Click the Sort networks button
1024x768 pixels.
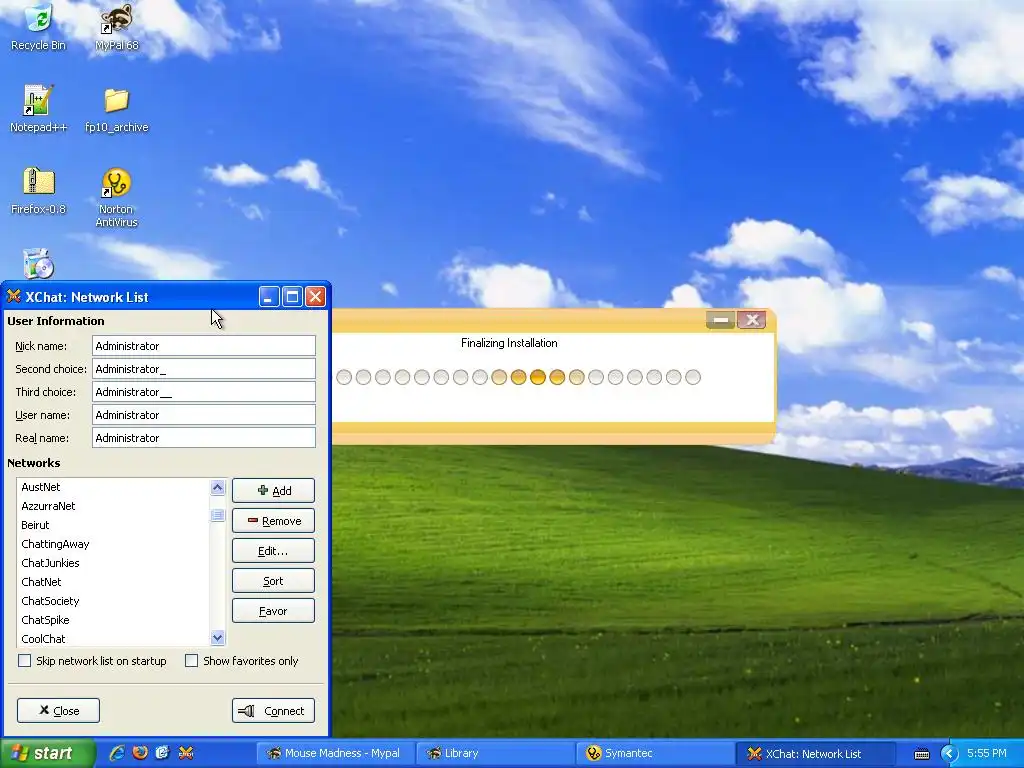(274, 581)
